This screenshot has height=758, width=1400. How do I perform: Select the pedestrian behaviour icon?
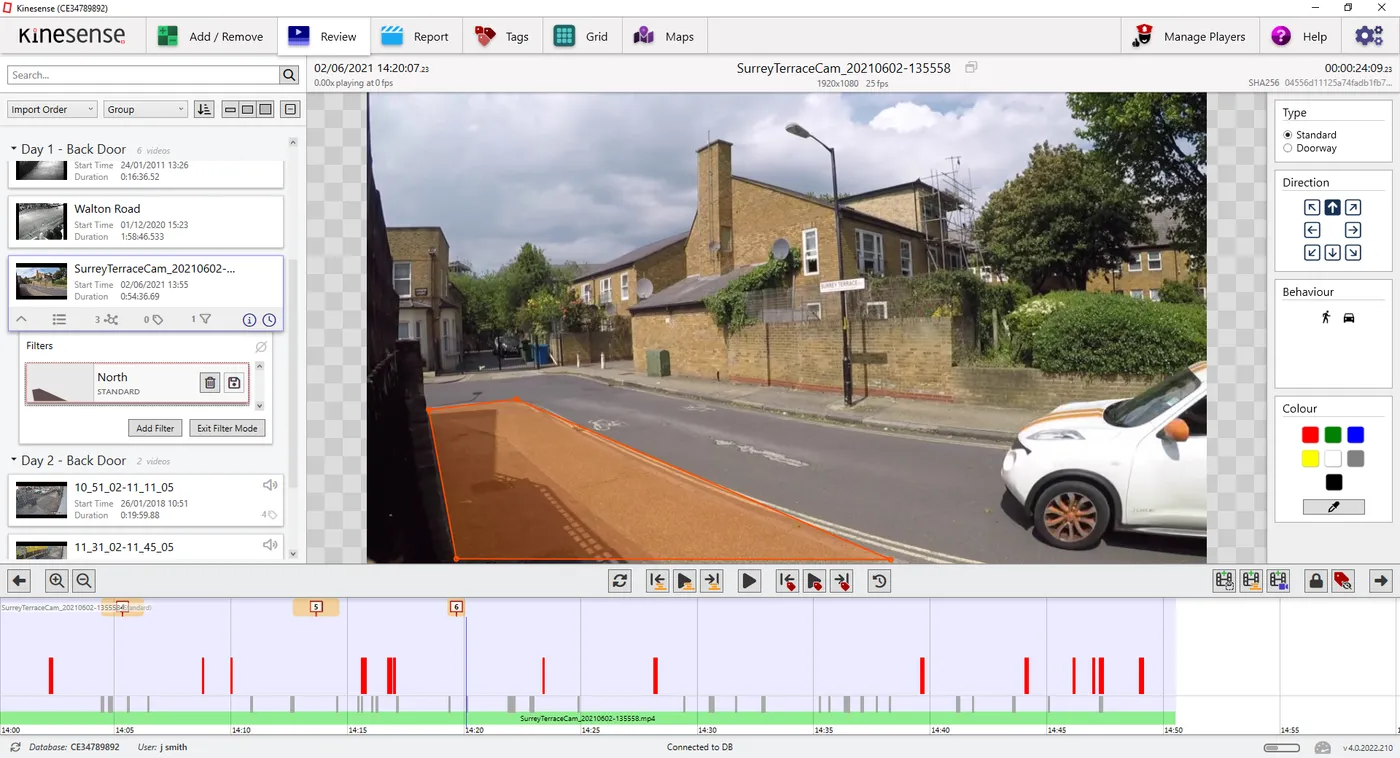pos(1326,318)
